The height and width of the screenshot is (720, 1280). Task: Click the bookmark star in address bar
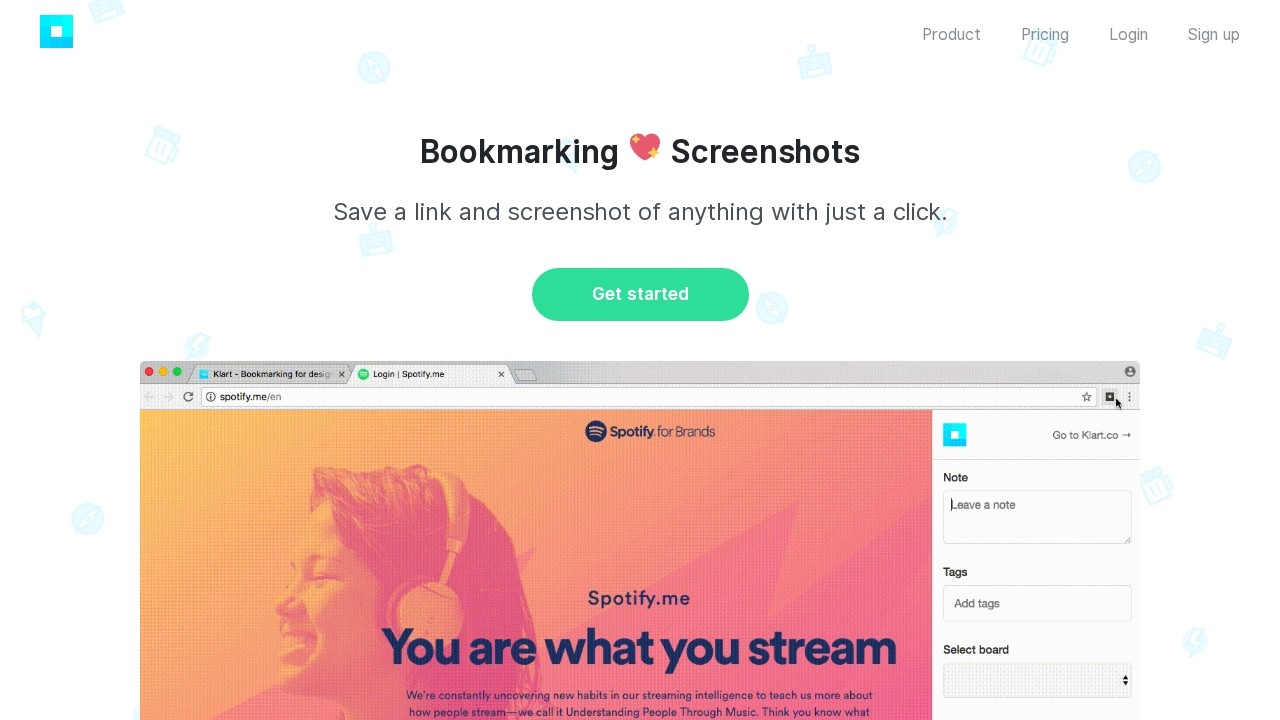1087,397
